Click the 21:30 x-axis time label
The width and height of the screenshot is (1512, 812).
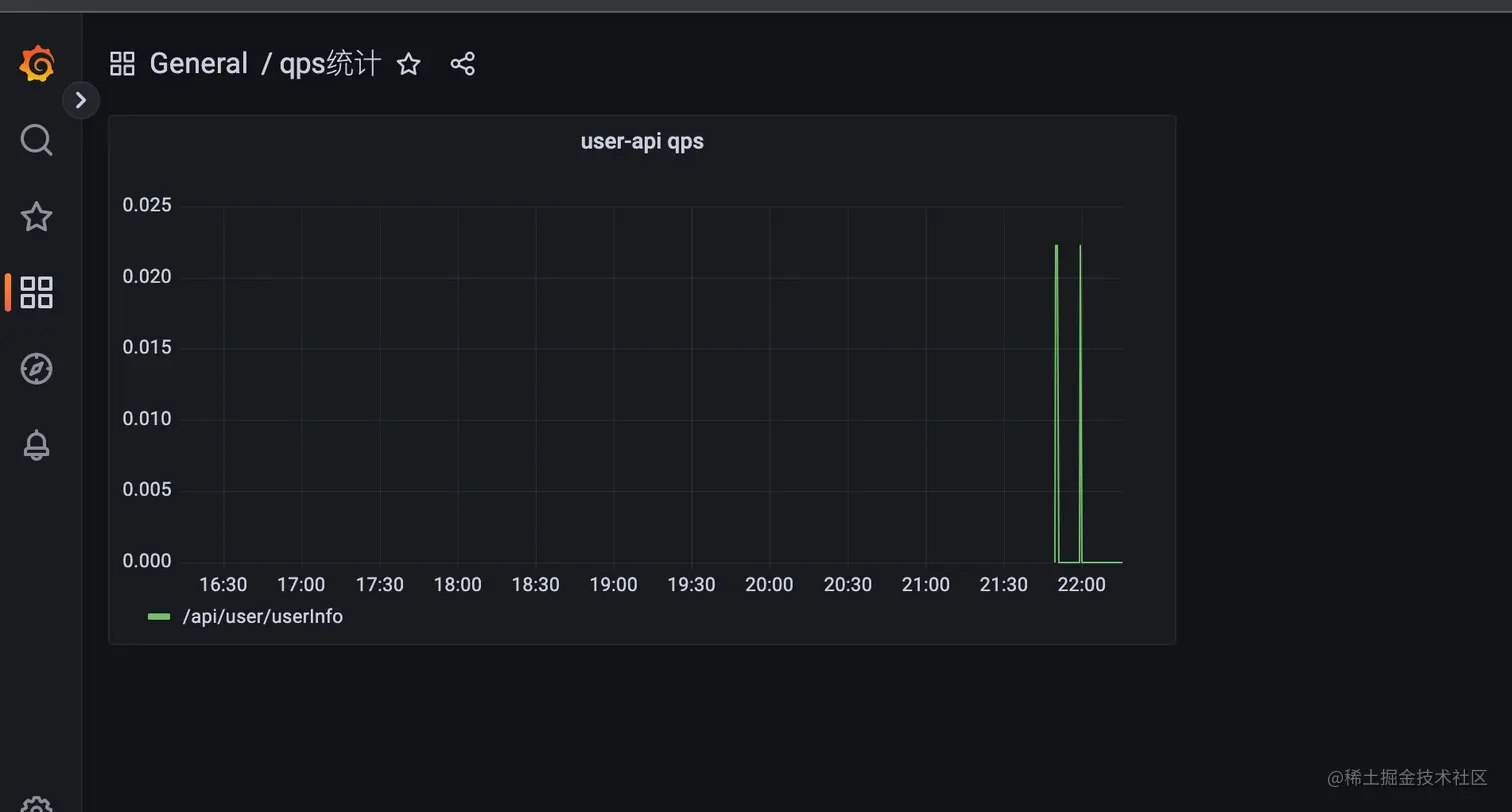(1003, 585)
